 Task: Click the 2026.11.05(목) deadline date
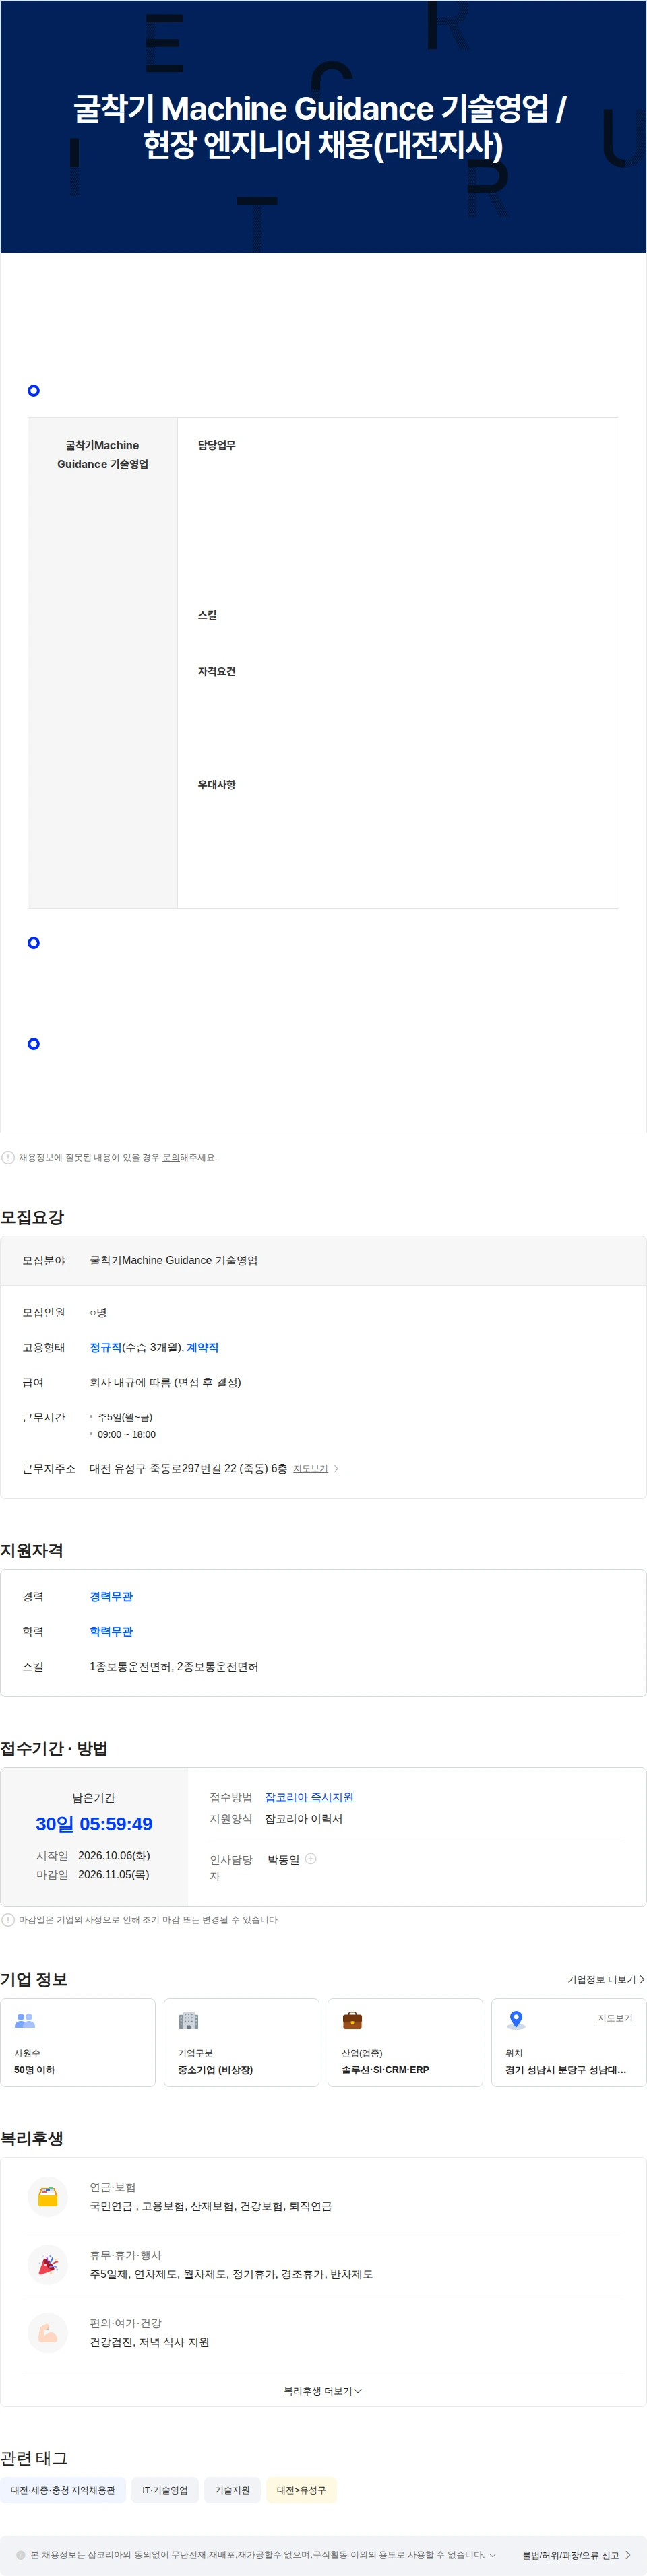click(x=113, y=1874)
